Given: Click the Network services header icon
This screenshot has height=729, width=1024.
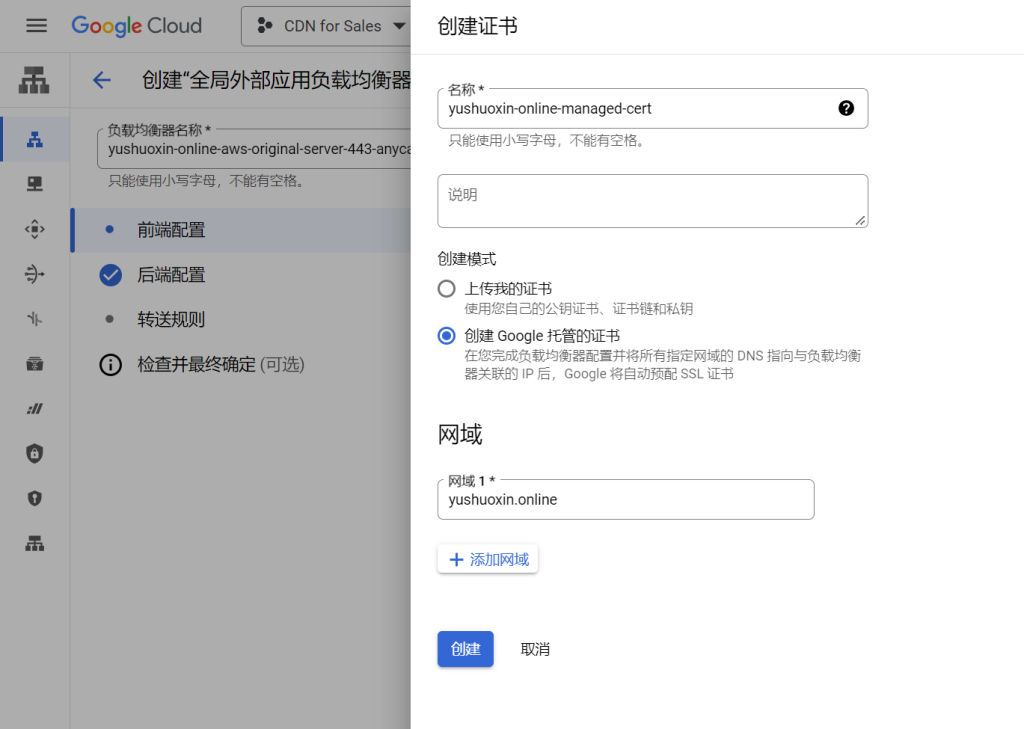Looking at the screenshot, I should (35, 80).
